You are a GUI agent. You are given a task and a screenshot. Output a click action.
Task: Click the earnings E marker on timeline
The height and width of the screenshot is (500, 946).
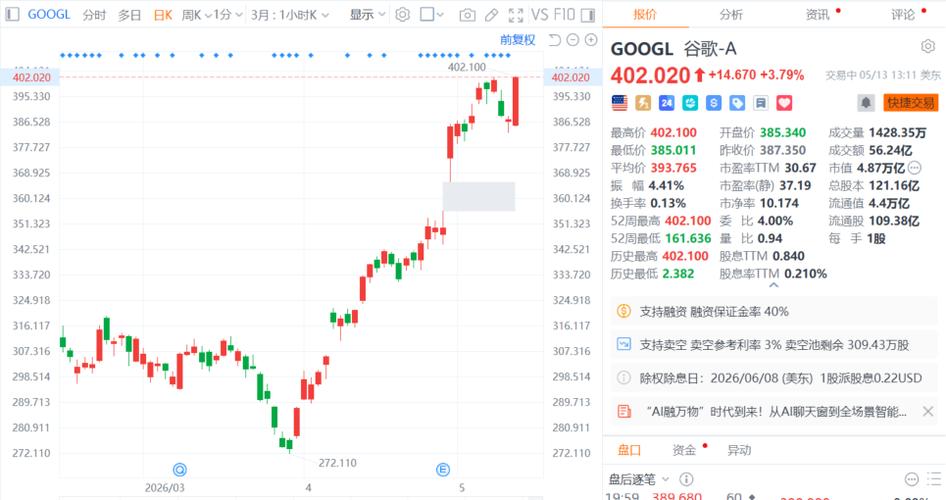coord(443,470)
